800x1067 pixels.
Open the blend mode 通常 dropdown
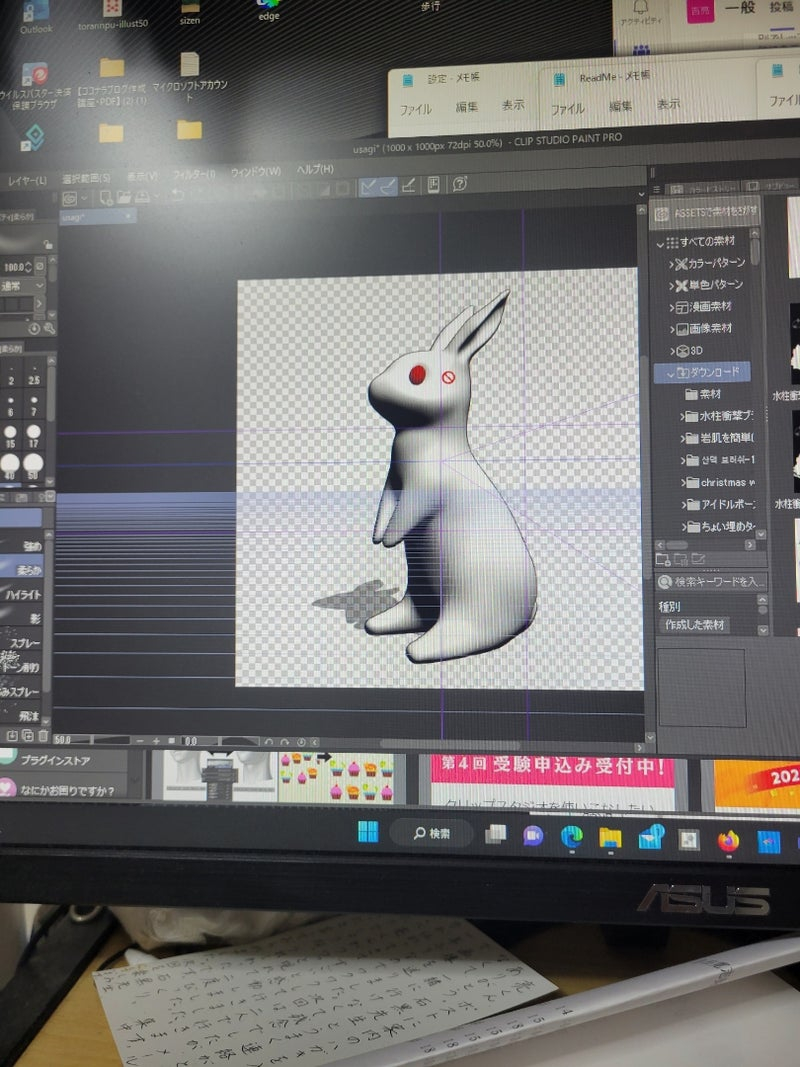coord(22,285)
